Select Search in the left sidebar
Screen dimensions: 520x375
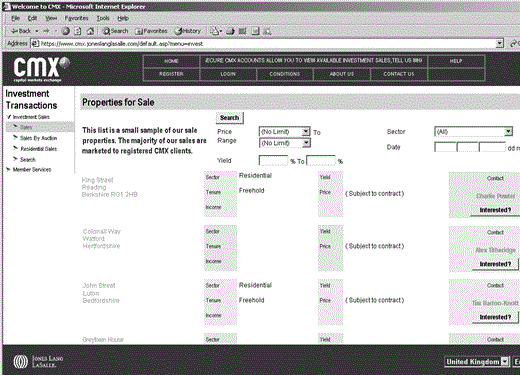coord(28,159)
